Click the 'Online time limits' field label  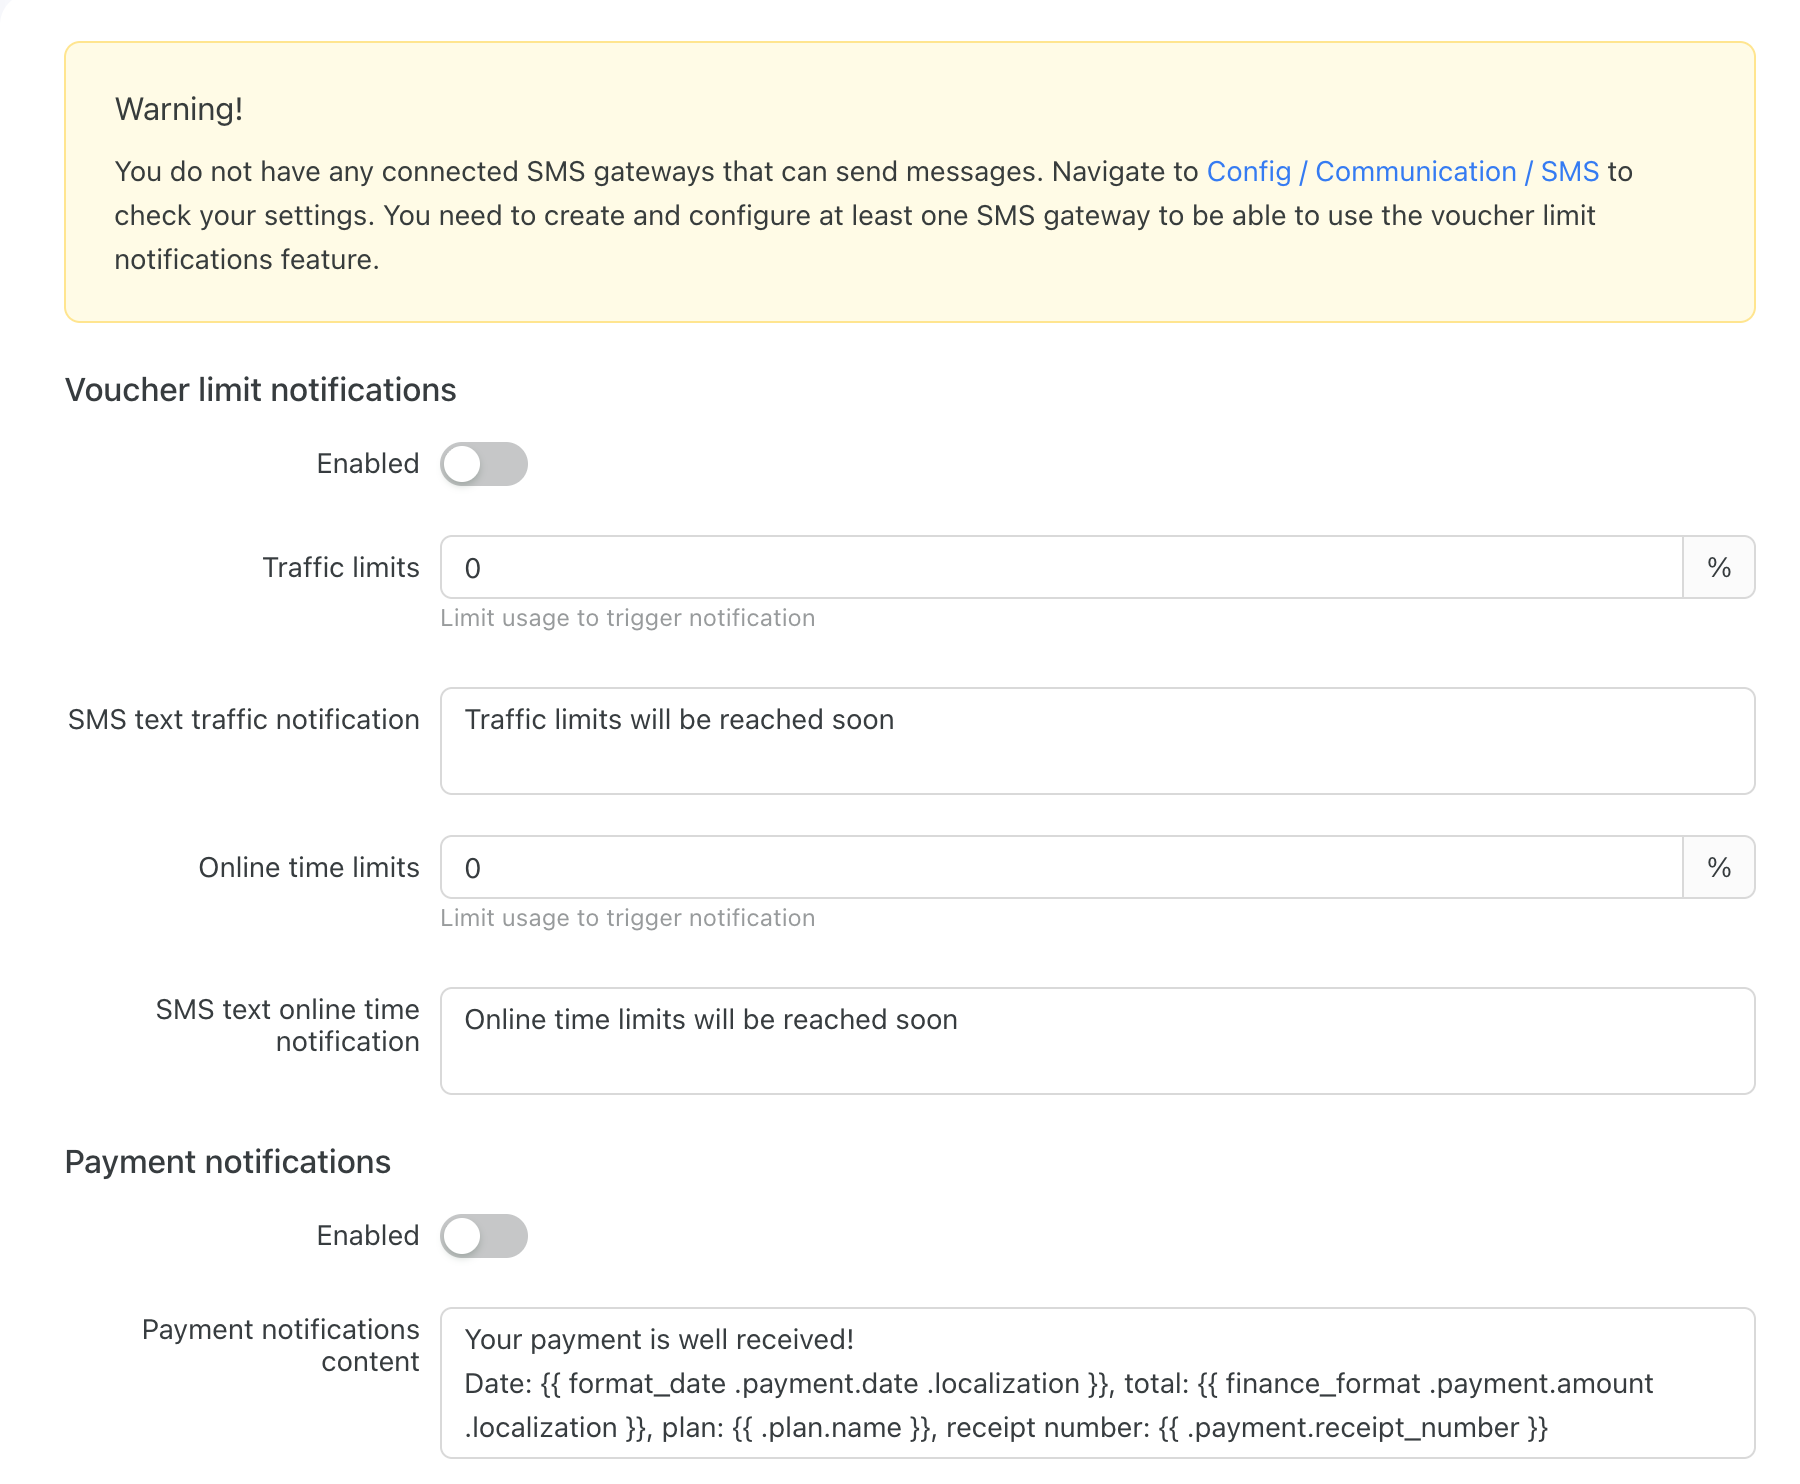309,868
